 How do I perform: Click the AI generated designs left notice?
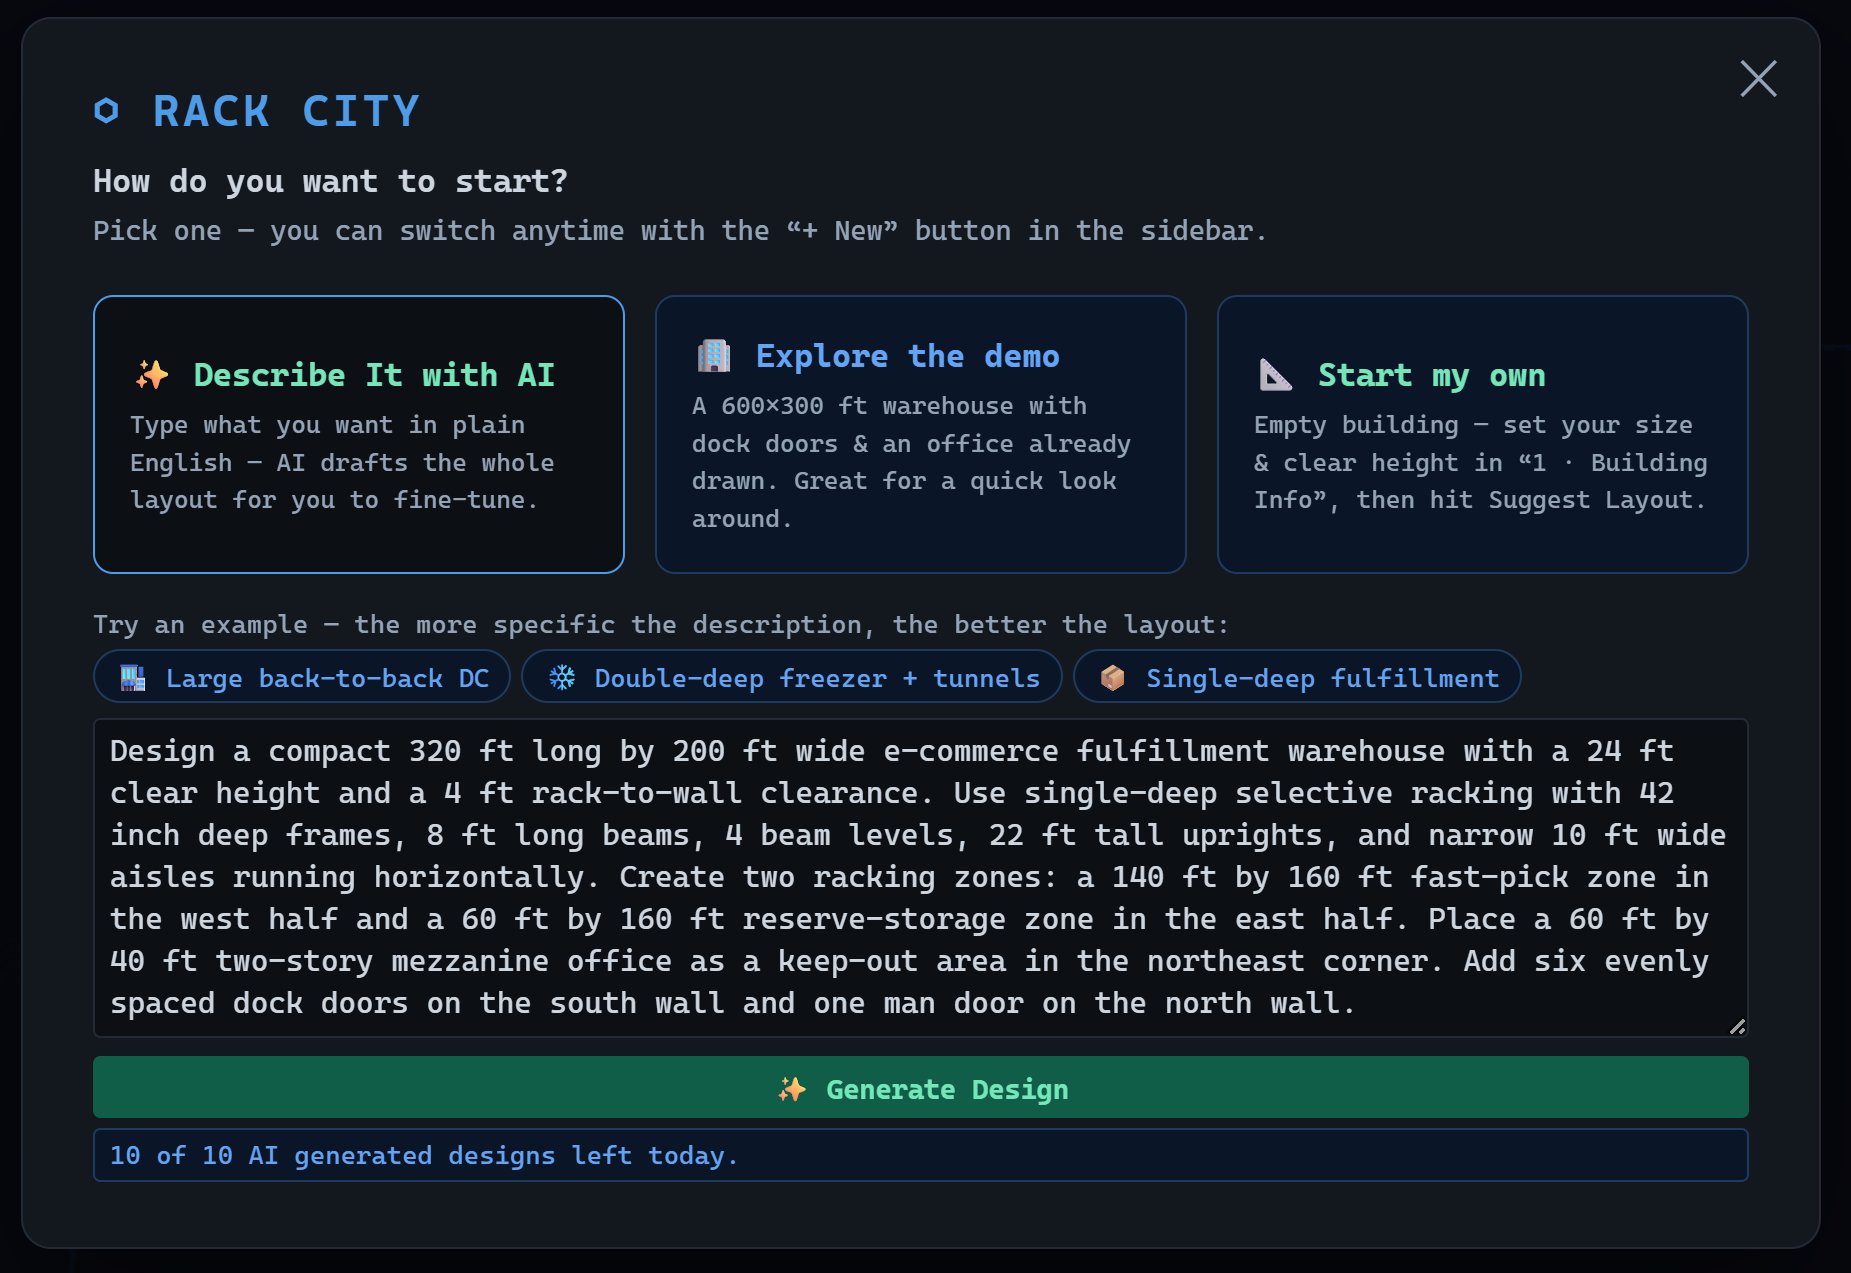pyautogui.click(x=921, y=1155)
